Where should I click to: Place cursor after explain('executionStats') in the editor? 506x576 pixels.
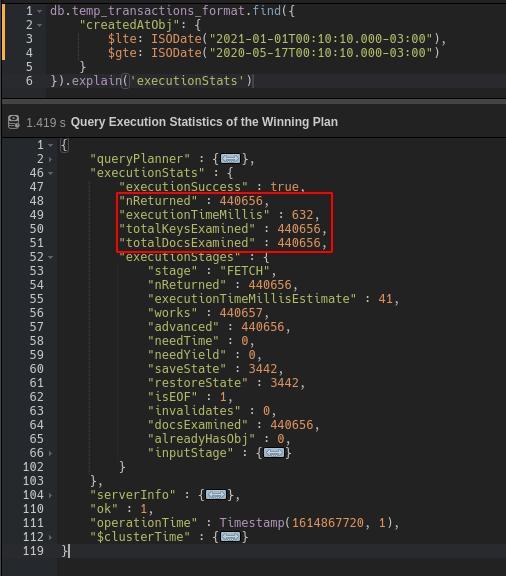pyautogui.click(x=254, y=80)
